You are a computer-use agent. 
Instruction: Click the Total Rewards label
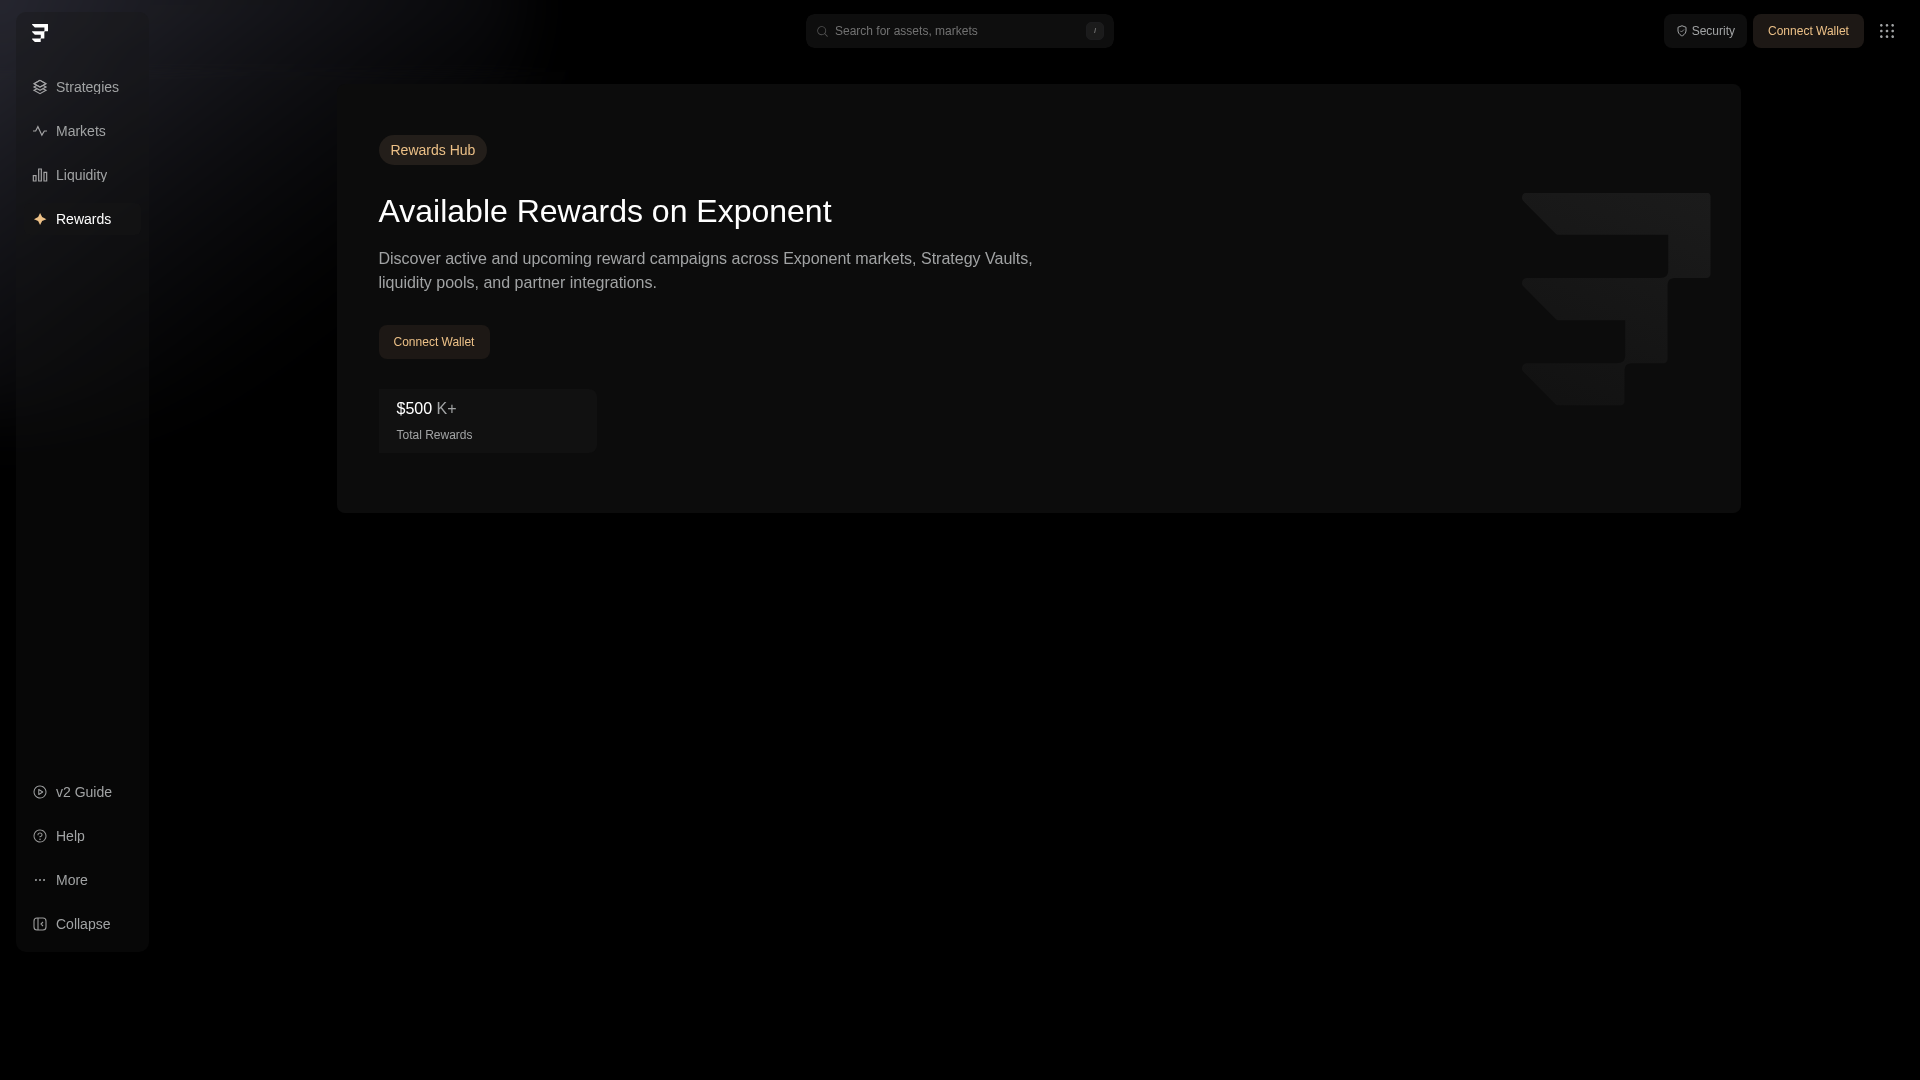point(434,435)
